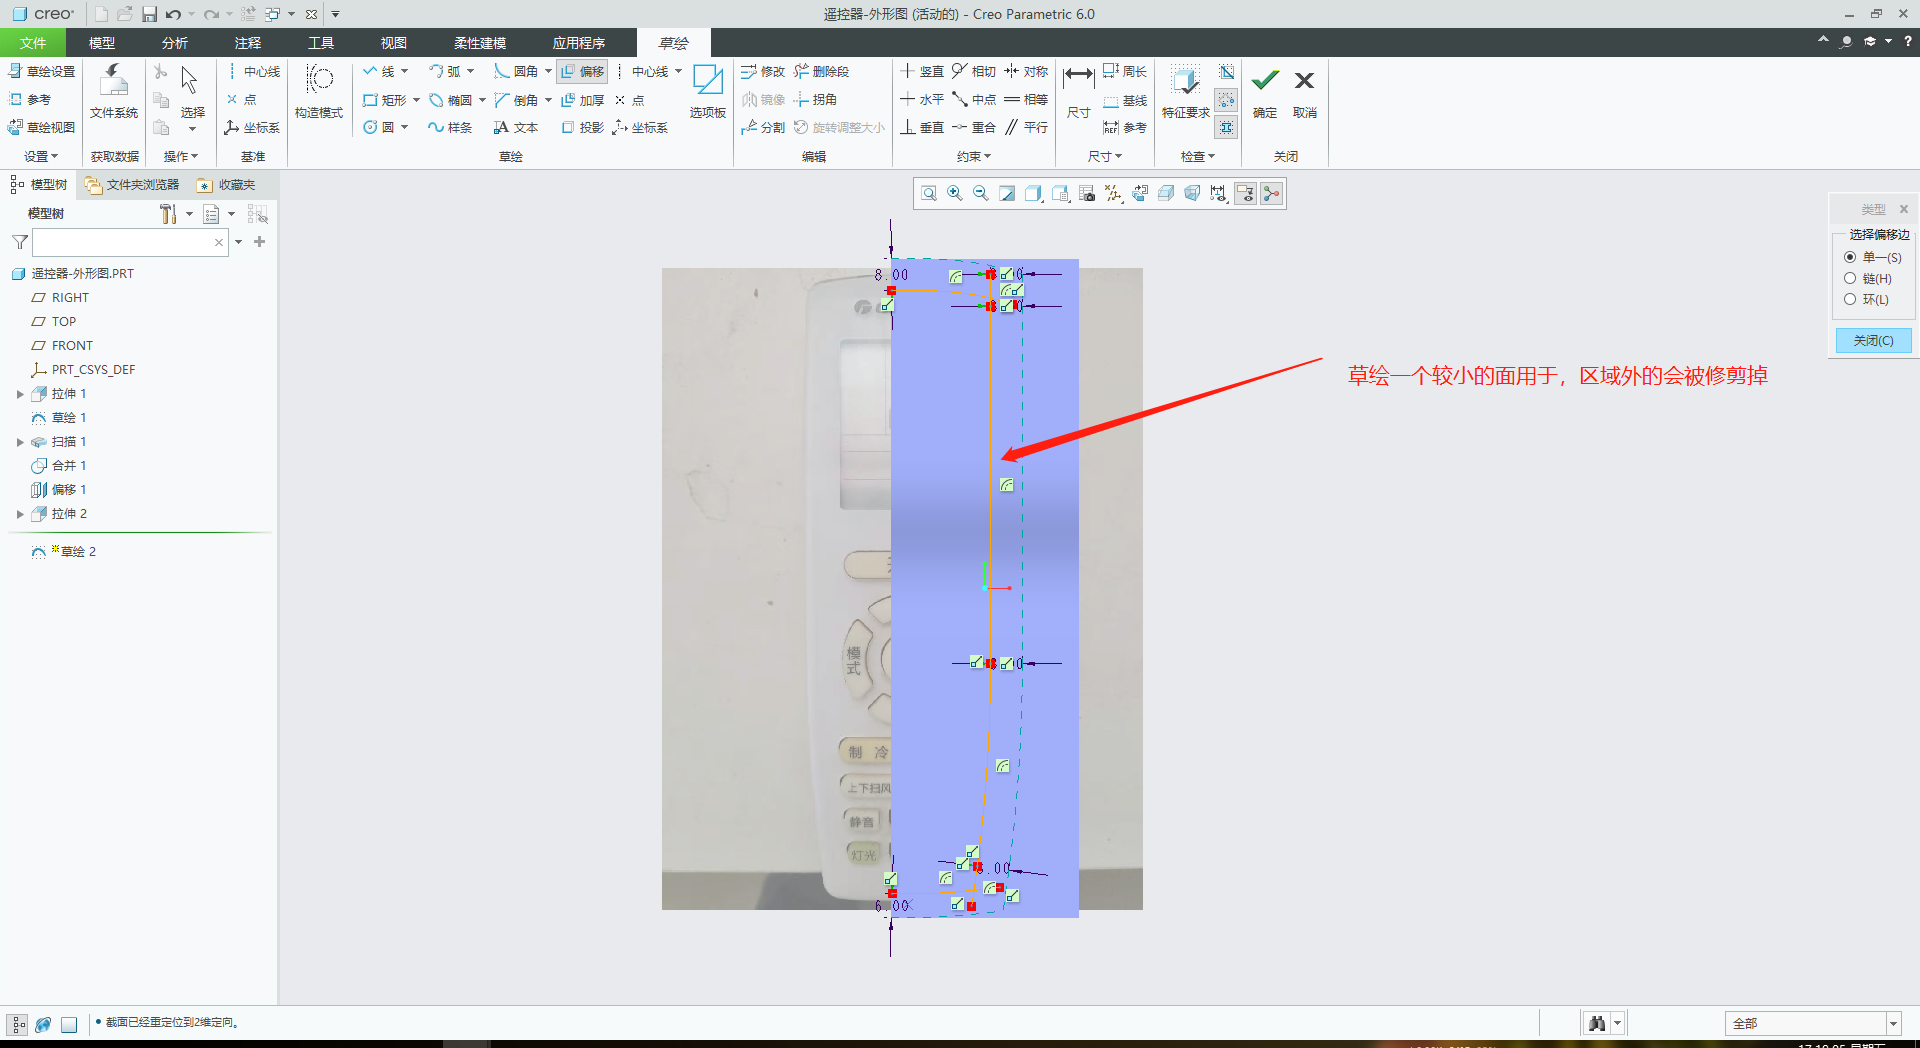Click the Modify (修改) edit tool
Image resolution: width=1920 pixels, height=1048 pixels.
tap(763, 72)
